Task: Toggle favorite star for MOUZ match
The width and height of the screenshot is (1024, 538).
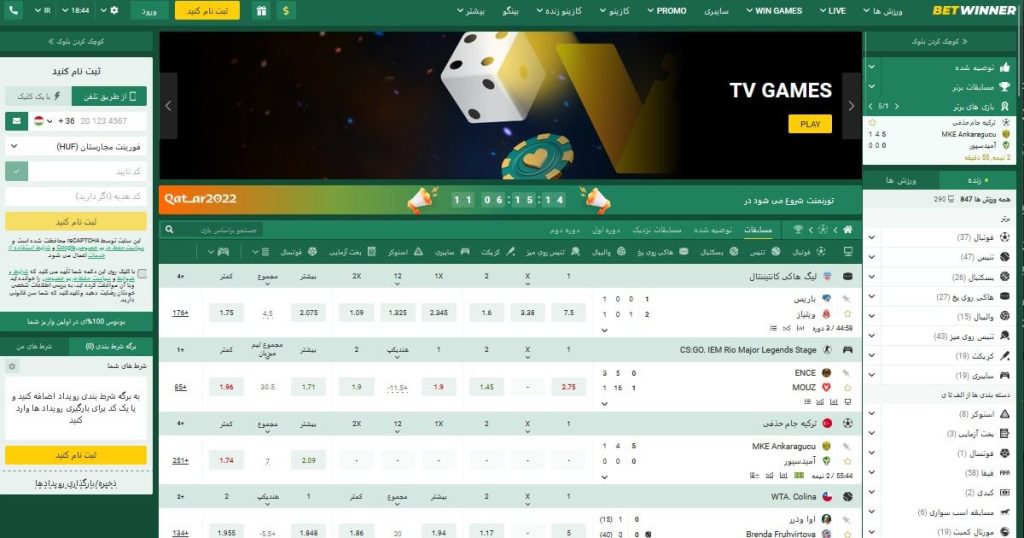Action: click(x=848, y=387)
